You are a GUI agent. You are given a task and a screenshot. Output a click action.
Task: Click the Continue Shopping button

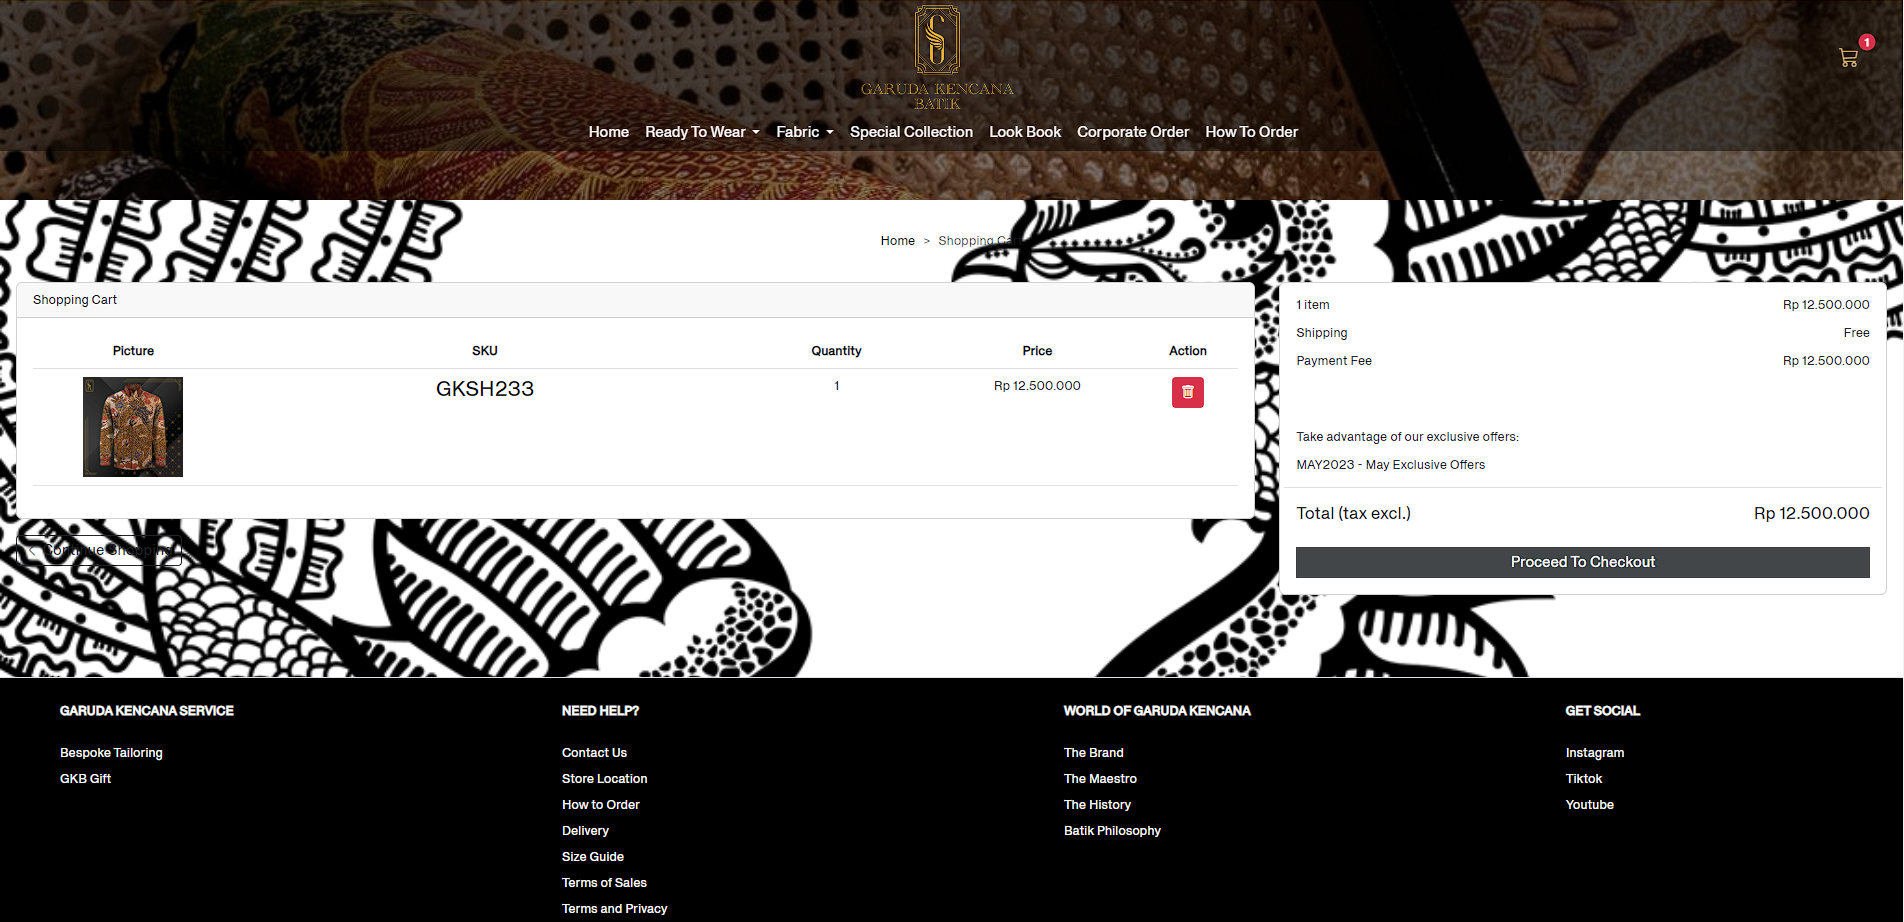(x=99, y=550)
